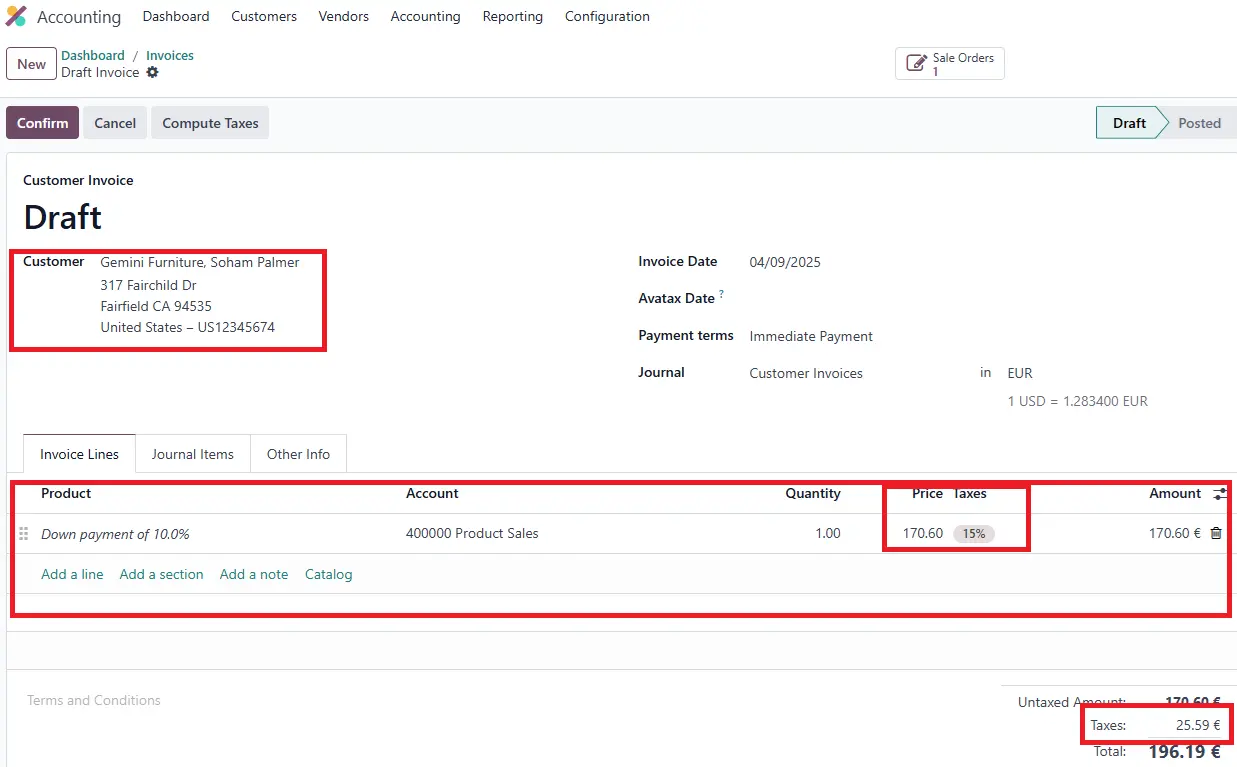The width and height of the screenshot is (1237, 767).
Task: Grab the drag handle of Down payment line
Action: (x=24, y=534)
